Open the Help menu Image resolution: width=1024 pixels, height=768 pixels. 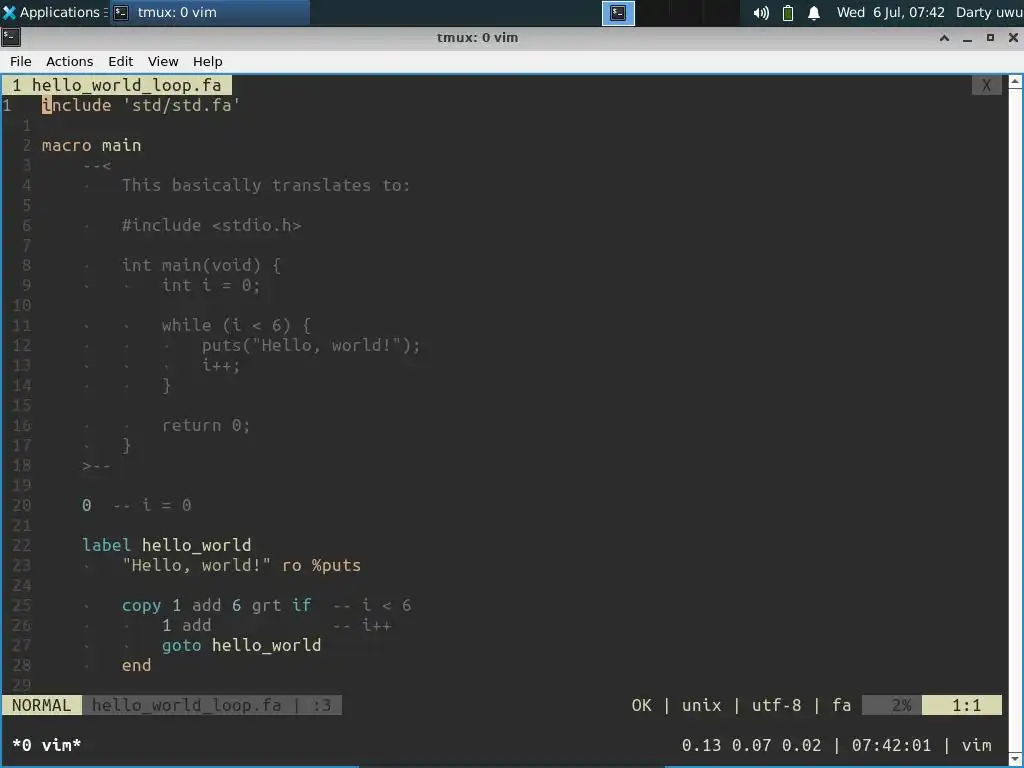coord(208,61)
